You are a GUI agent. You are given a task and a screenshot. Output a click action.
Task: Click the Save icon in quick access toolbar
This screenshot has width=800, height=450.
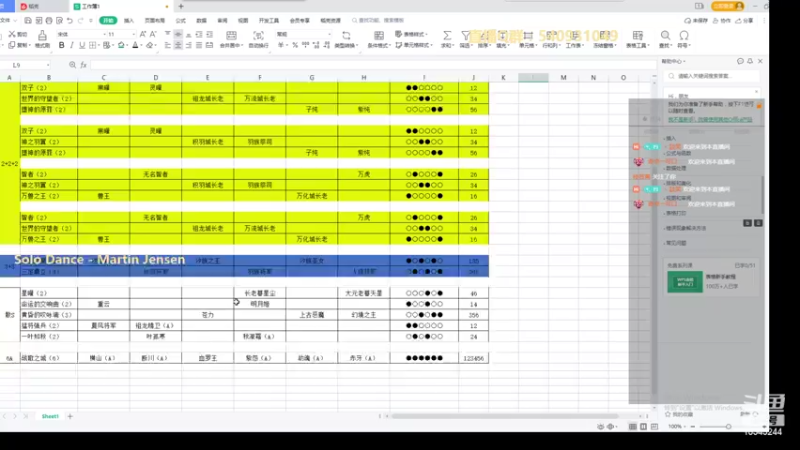click(28, 20)
